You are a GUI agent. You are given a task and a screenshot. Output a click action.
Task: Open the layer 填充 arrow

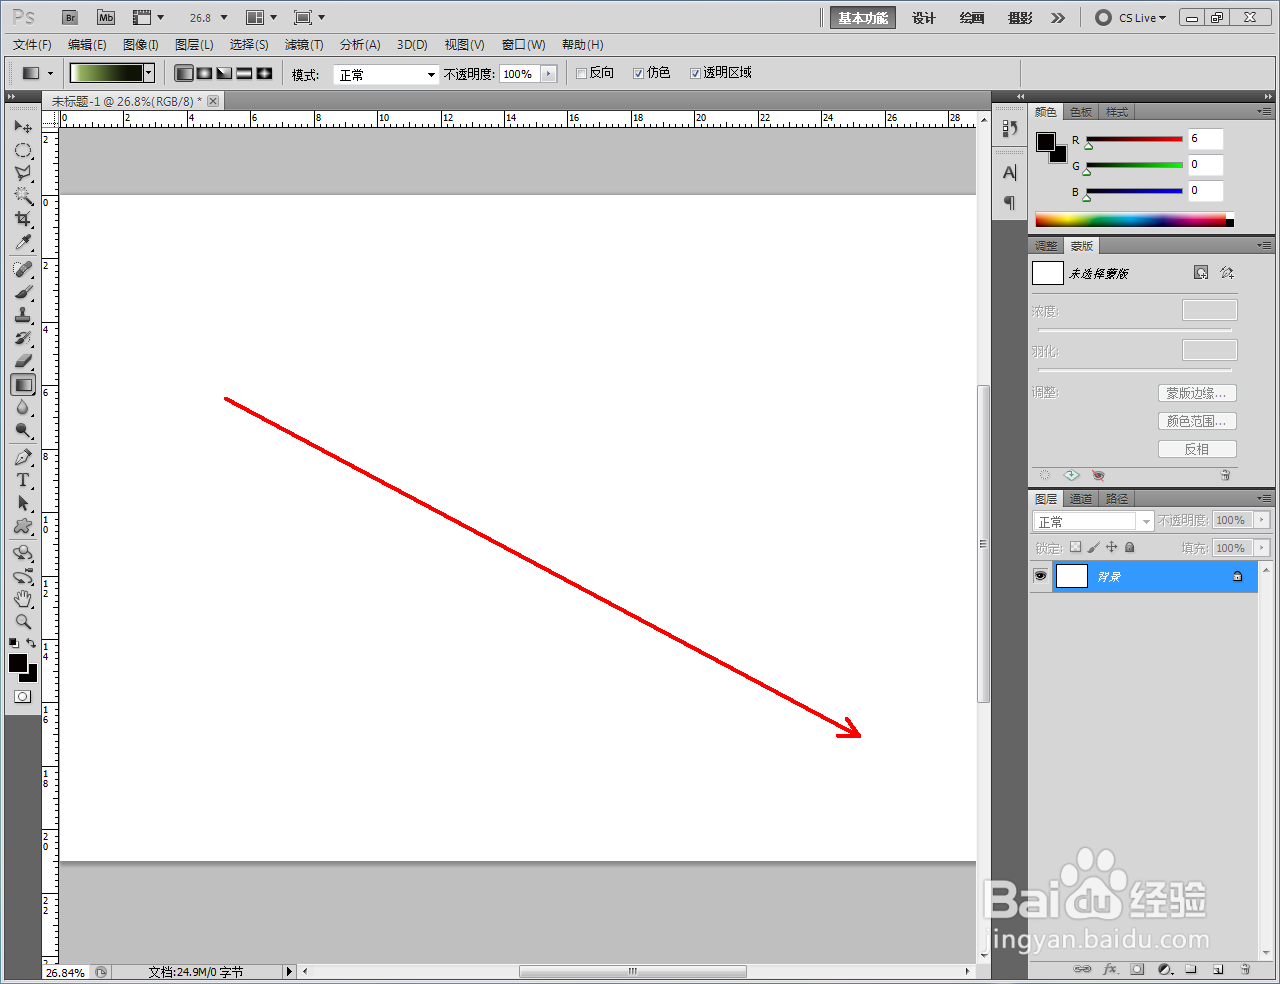1262,548
